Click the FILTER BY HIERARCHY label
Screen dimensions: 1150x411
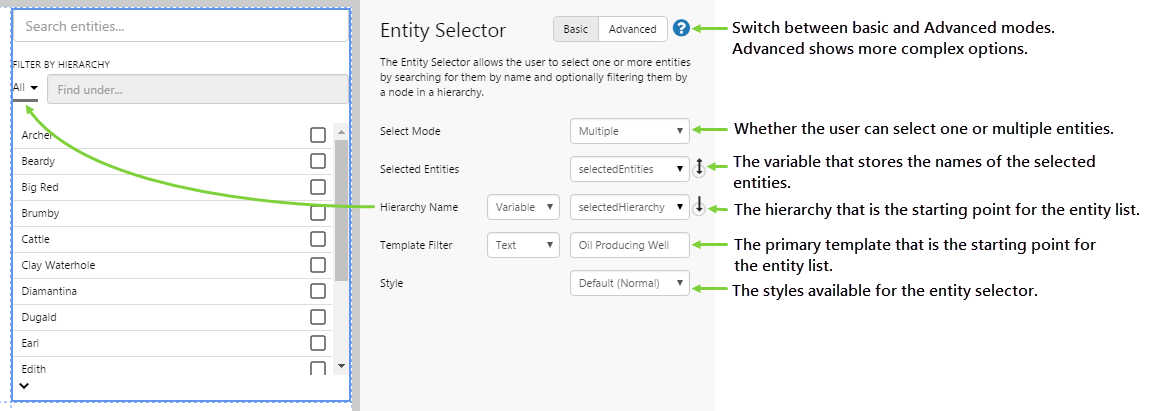(61, 65)
